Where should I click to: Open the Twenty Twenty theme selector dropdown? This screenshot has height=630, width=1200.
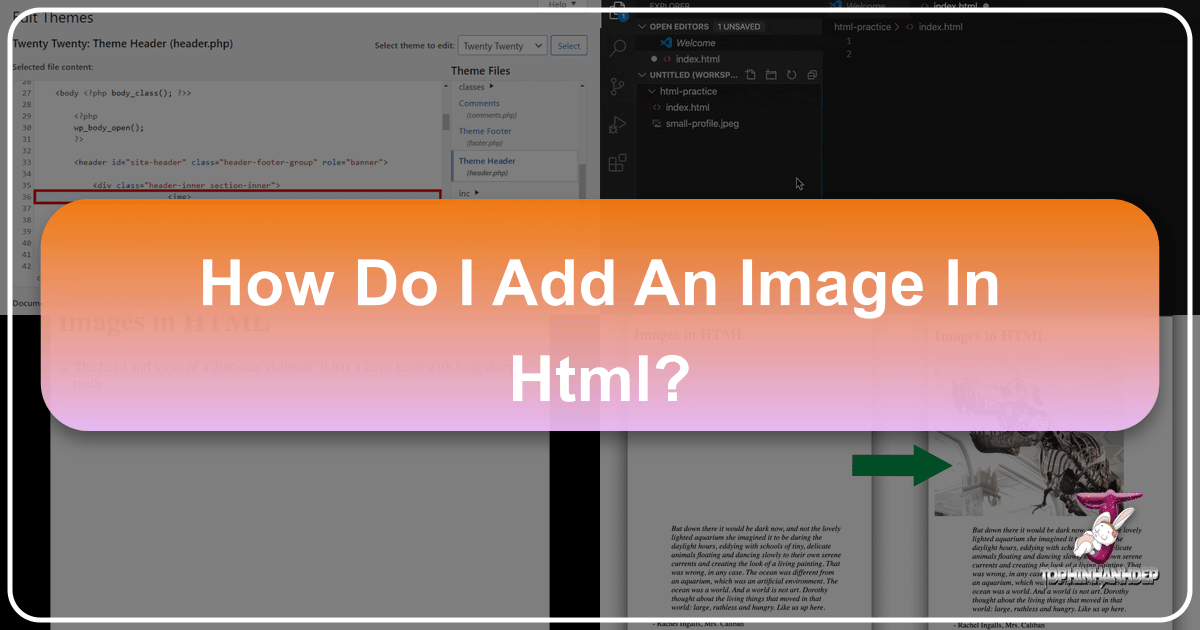[502, 45]
